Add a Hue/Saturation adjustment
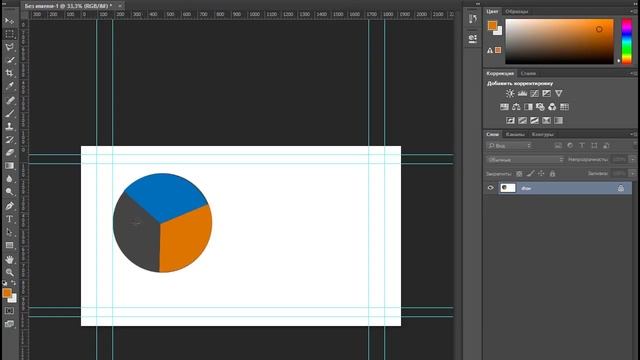The image size is (640, 360). 504,107
